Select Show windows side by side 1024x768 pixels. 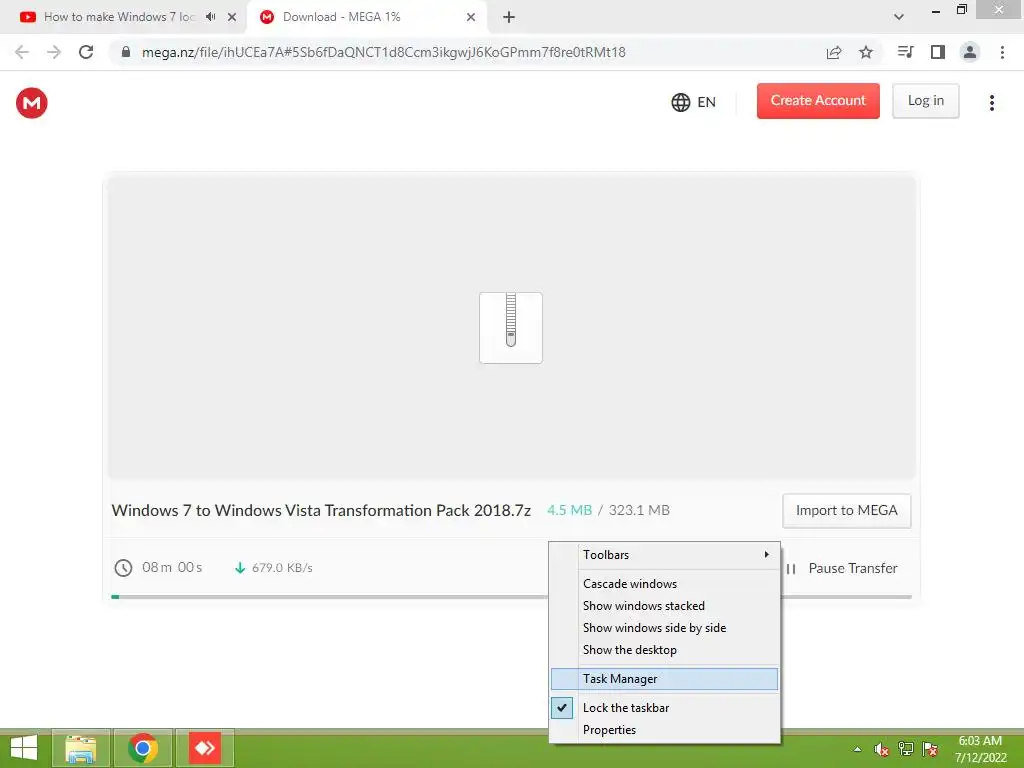tap(664, 628)
